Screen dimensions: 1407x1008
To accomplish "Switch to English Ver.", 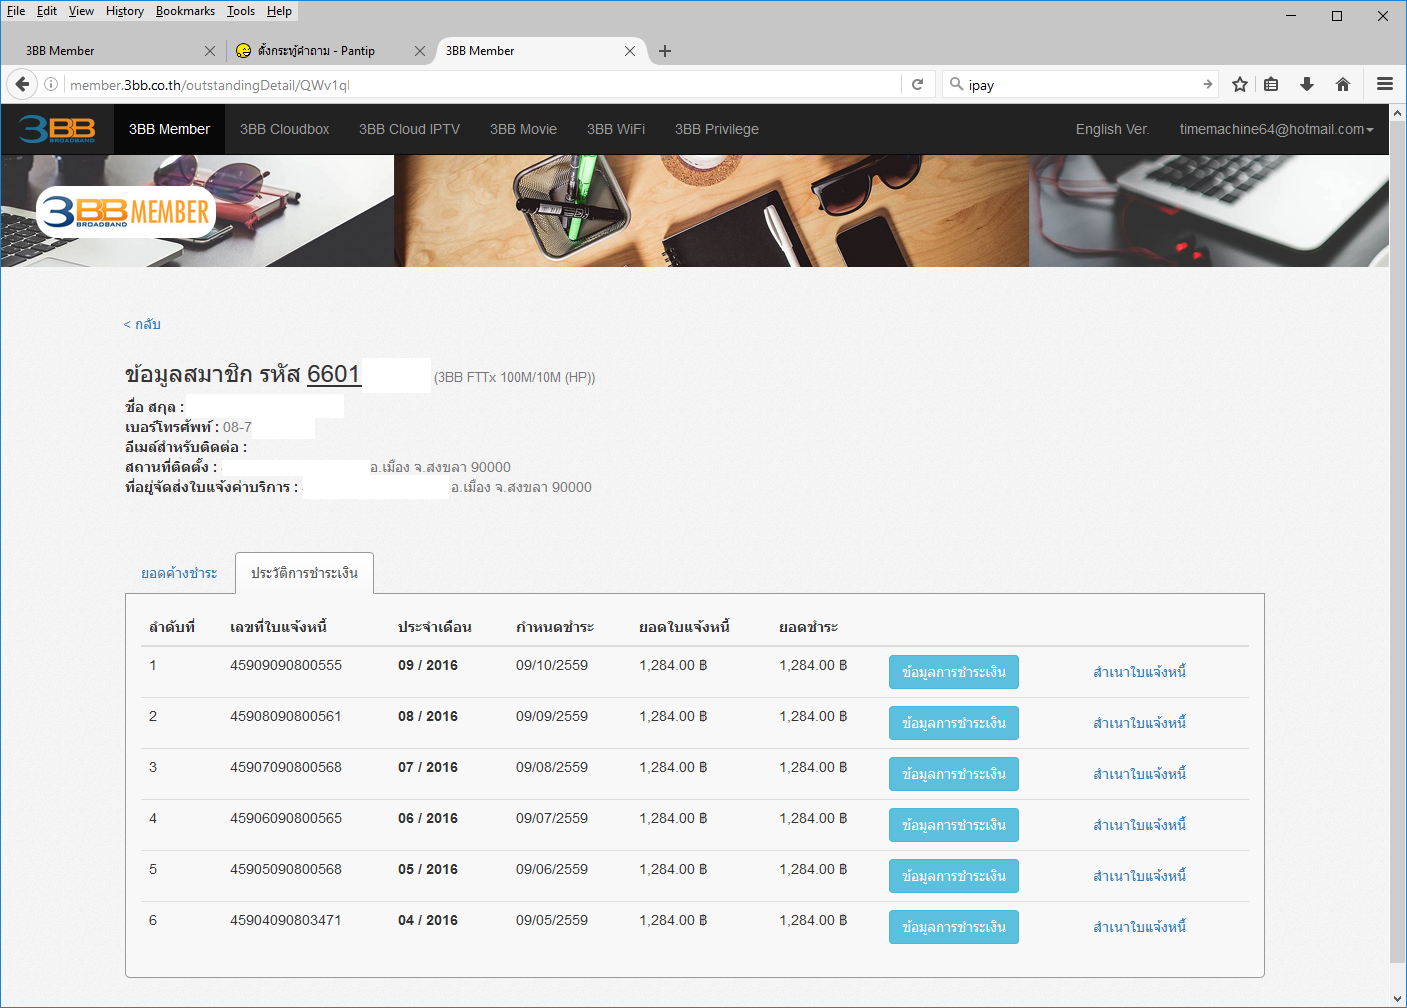I will tap(1112, 129).
